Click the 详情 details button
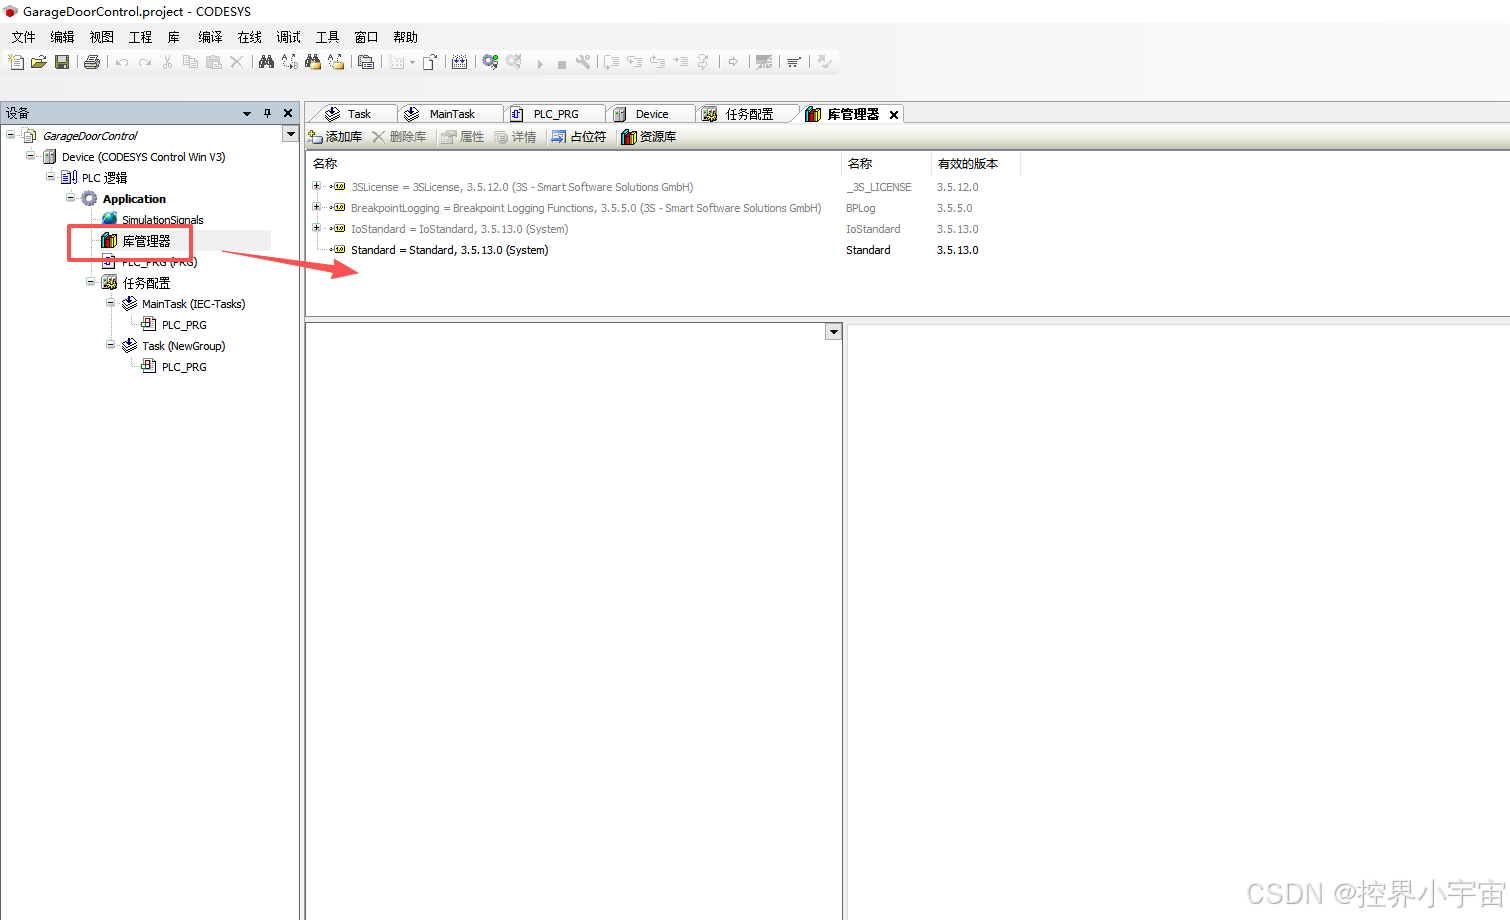Screen dimensions: 1510x920 [x=515, y=137]
